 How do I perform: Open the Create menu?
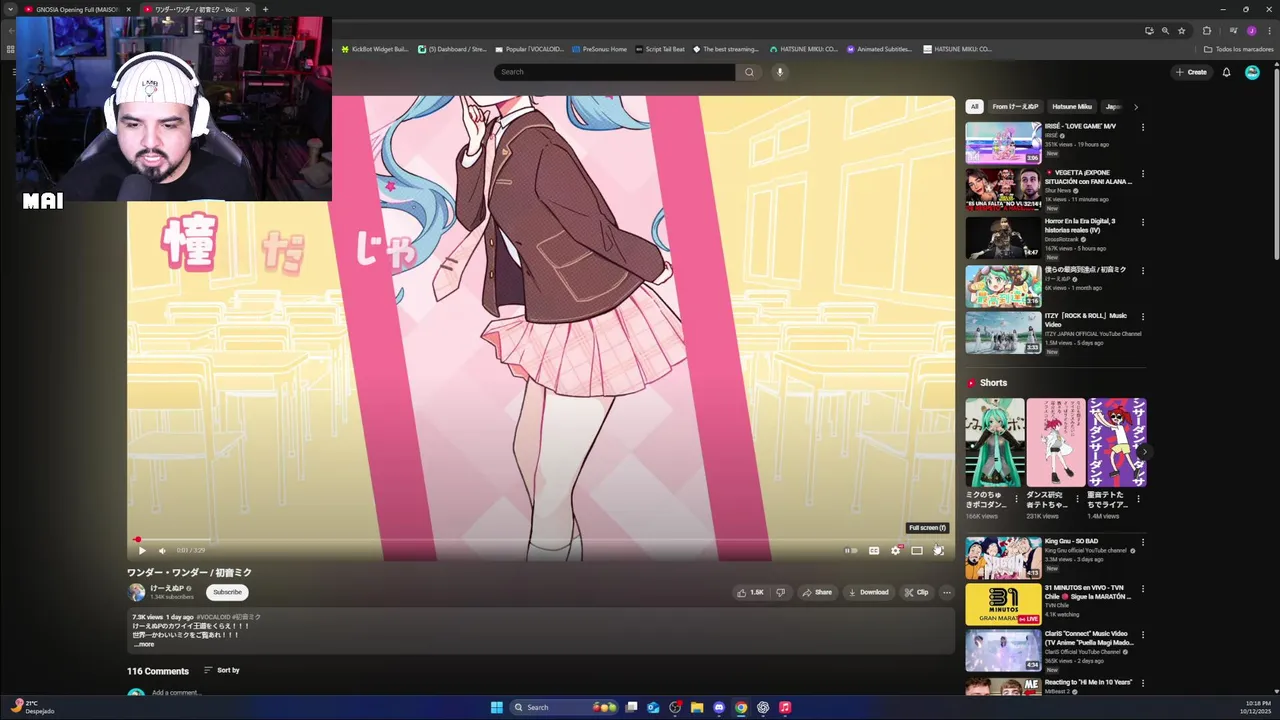1191,72
